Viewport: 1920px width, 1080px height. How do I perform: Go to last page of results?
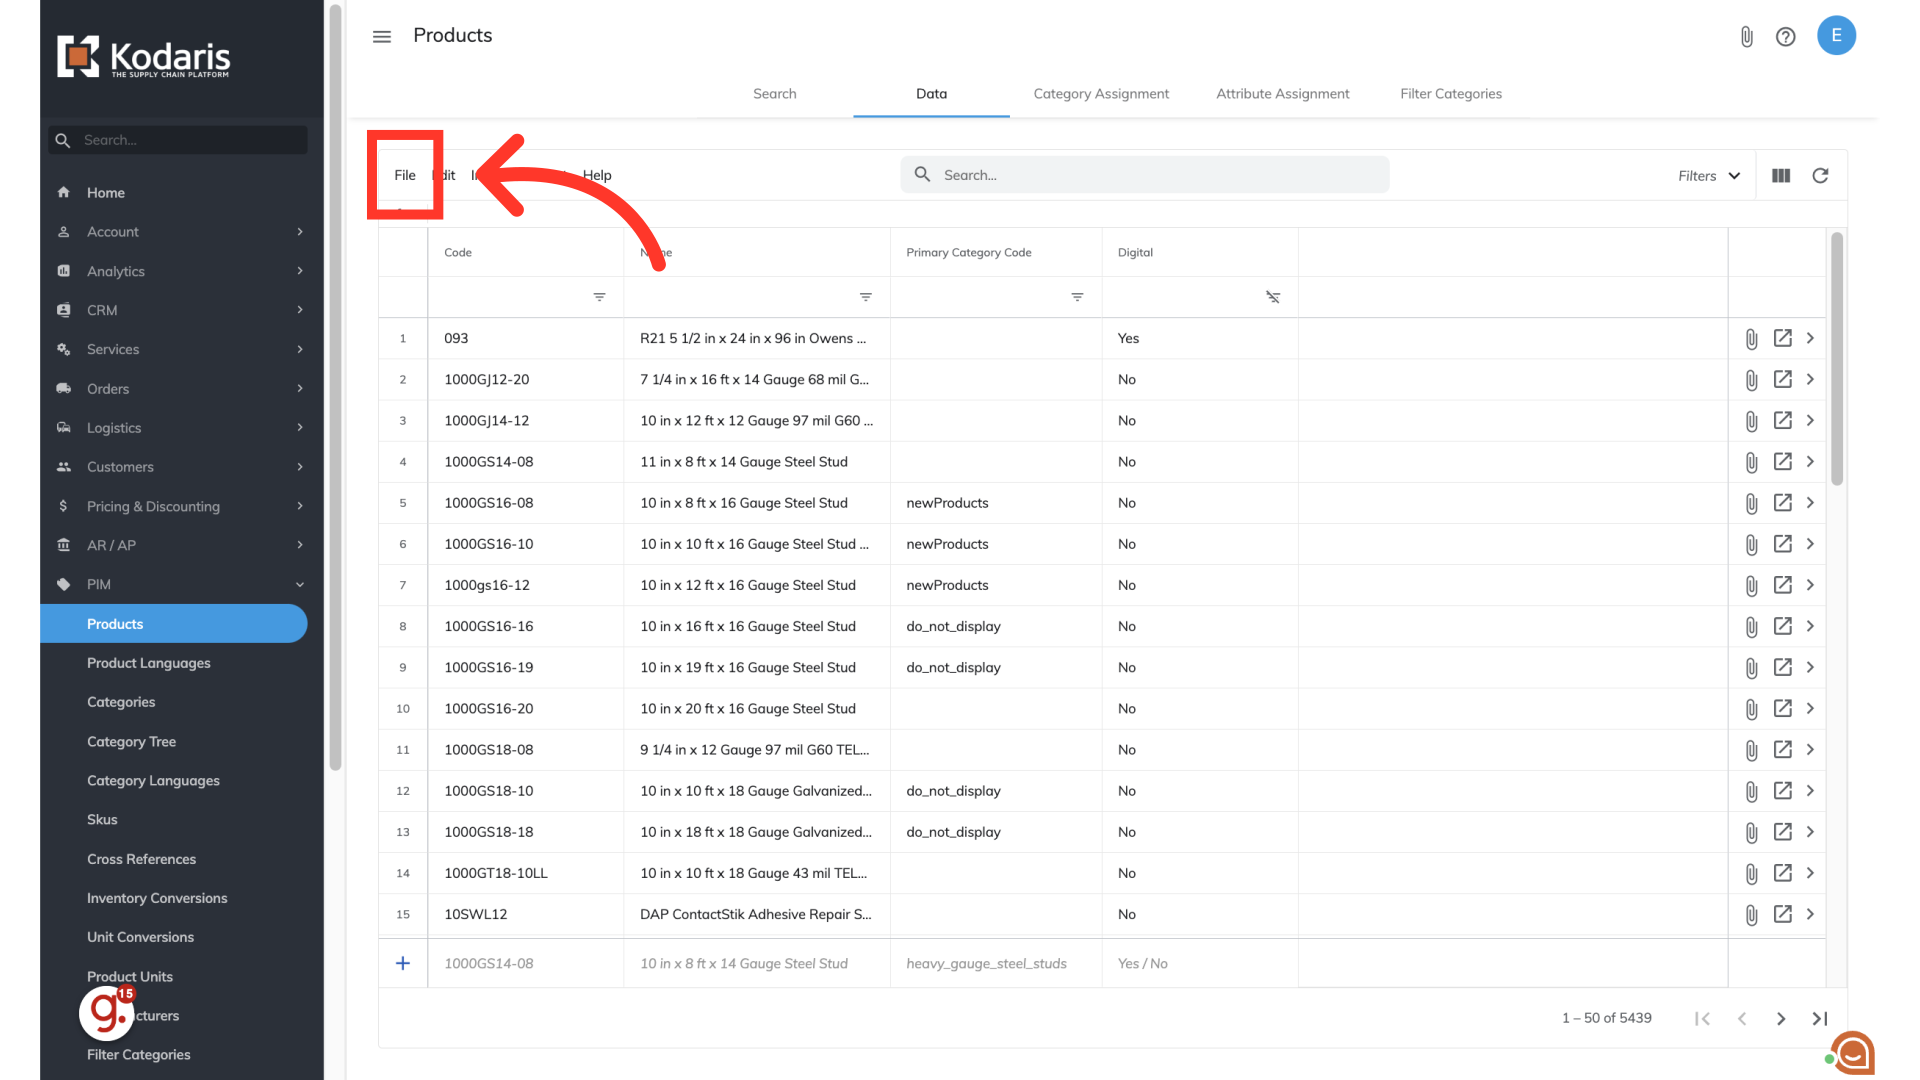1820,1018
